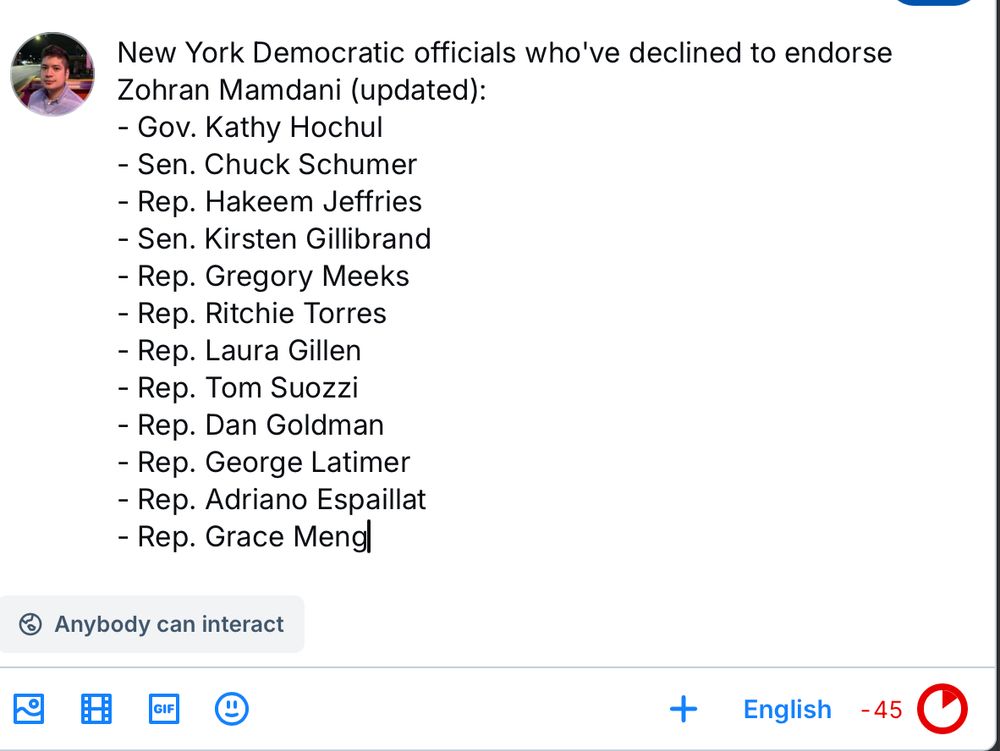Screen dimensions: 1000x751
Task: Click into the Sen. Chuck Schumer line
Action: click(x=267, y=164)
